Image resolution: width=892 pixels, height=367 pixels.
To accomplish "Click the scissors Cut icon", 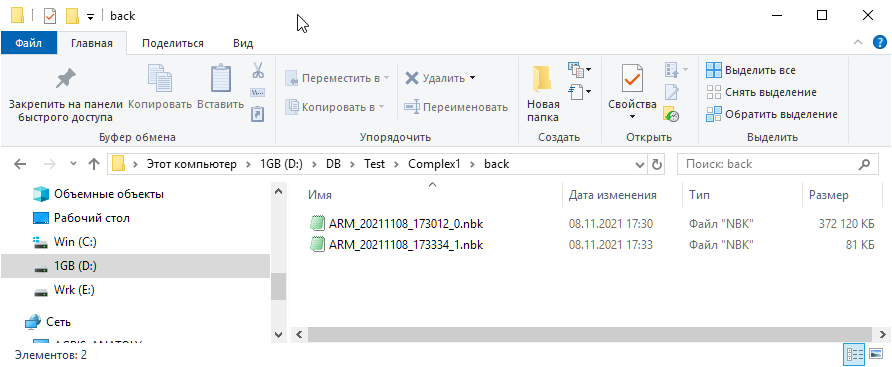I will click(x=258, y=71).
